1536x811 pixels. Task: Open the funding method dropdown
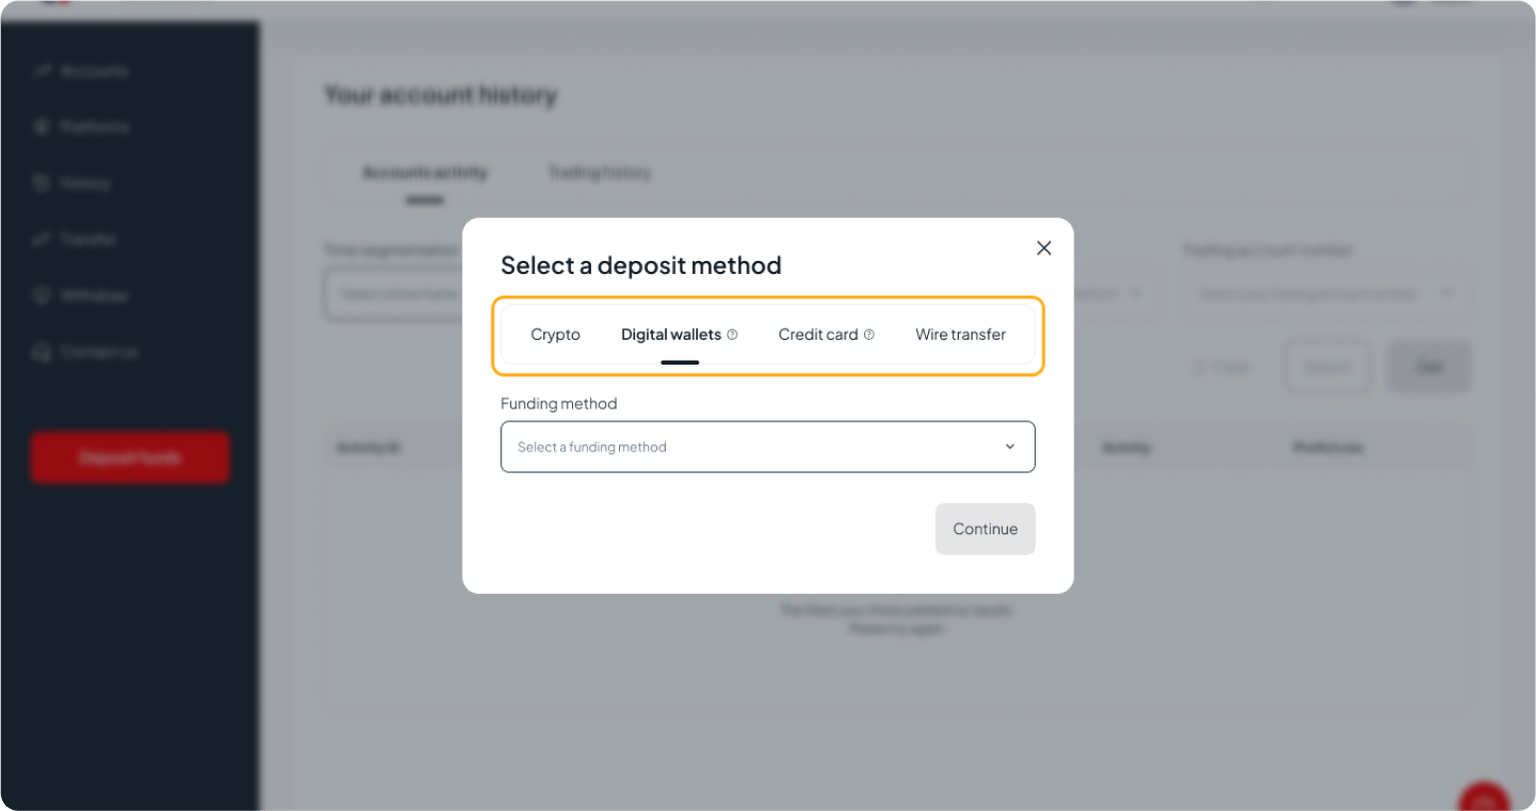coord(767,446)
